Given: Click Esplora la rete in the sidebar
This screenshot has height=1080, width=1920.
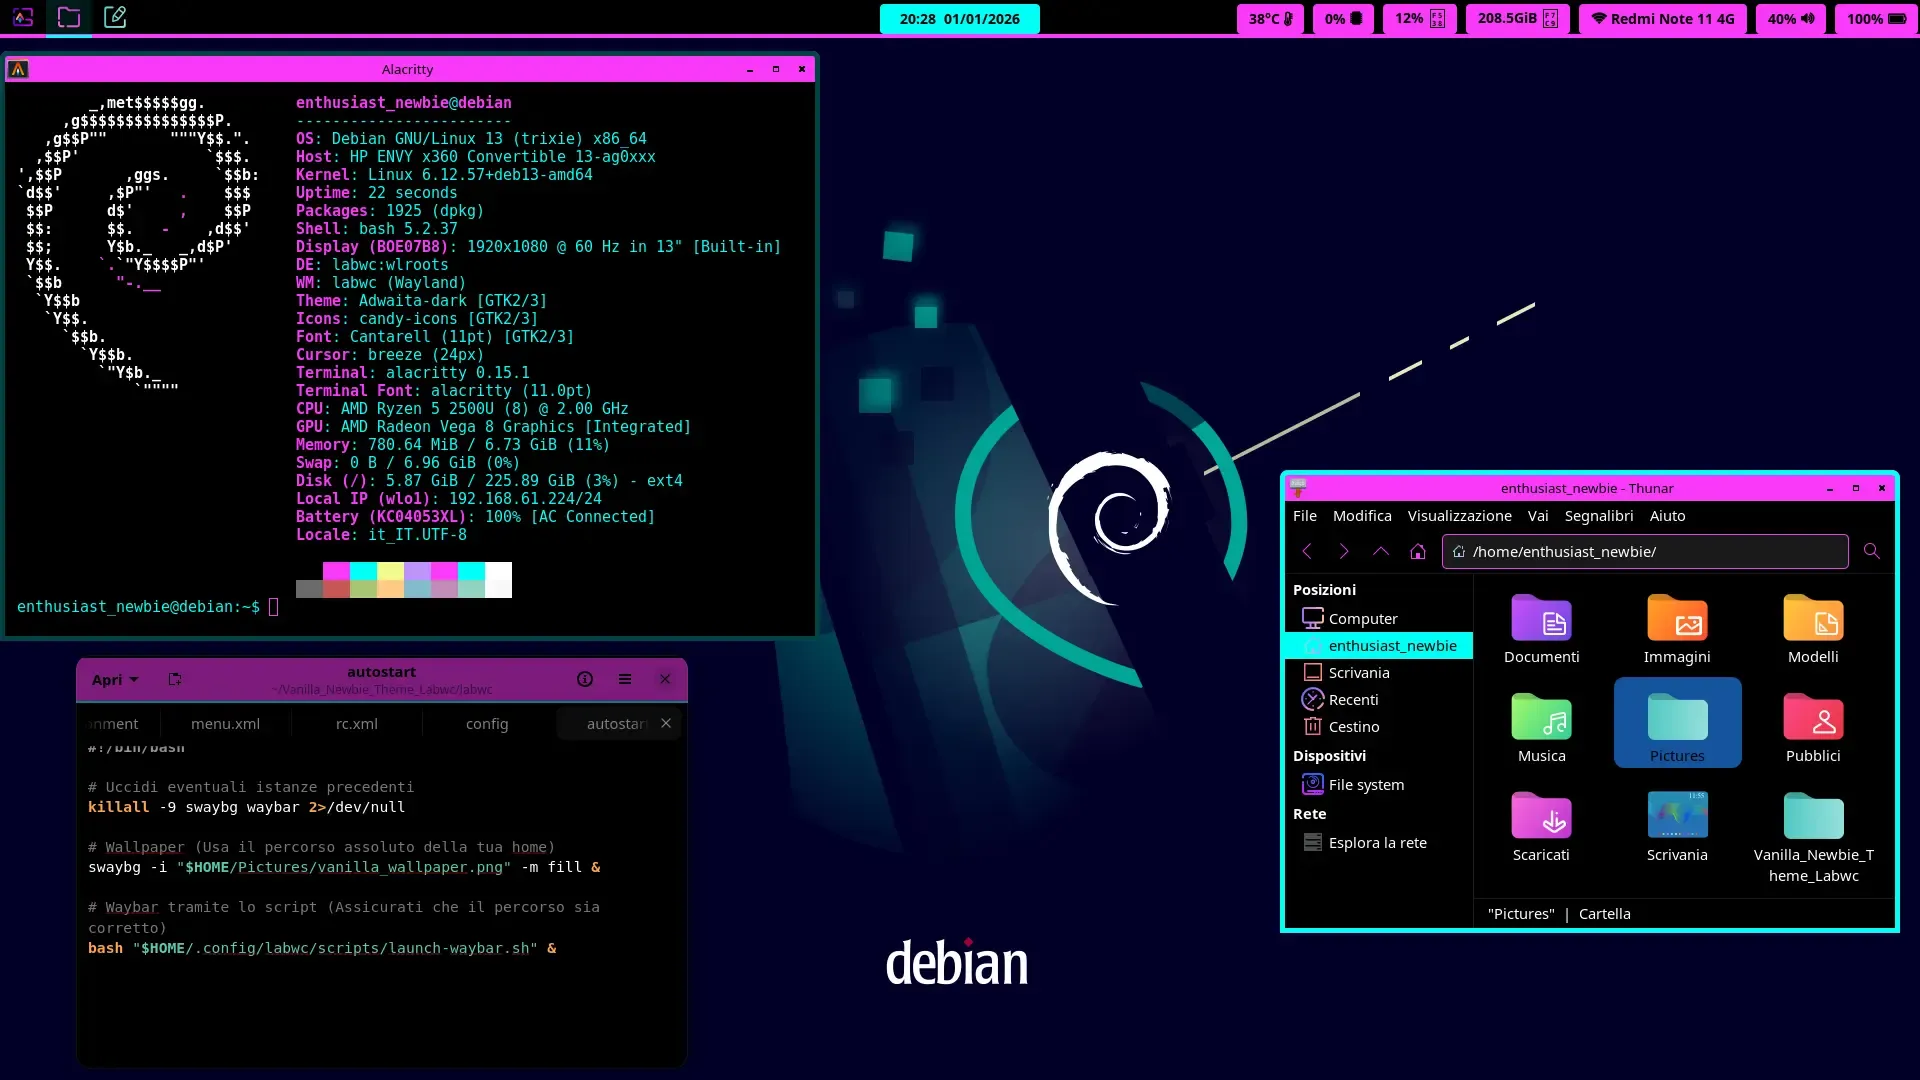Looking at the screenshot, I should (1377, 842).
